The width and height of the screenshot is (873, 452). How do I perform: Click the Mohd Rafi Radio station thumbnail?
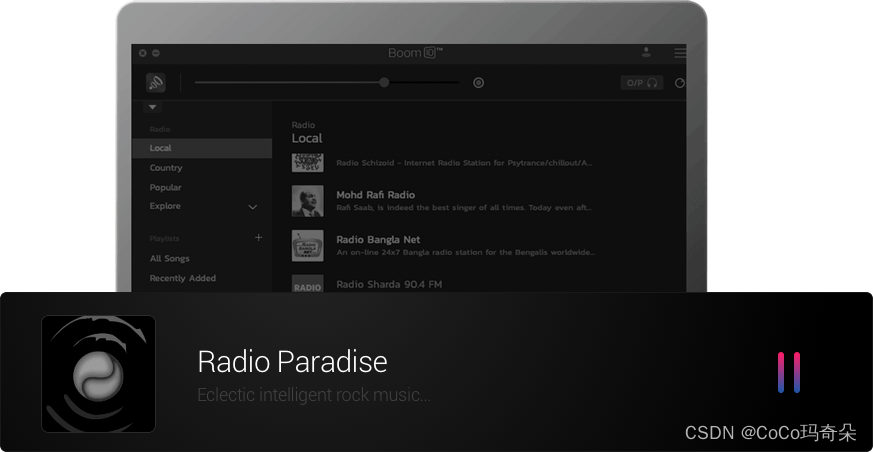(x=307, y=201)
